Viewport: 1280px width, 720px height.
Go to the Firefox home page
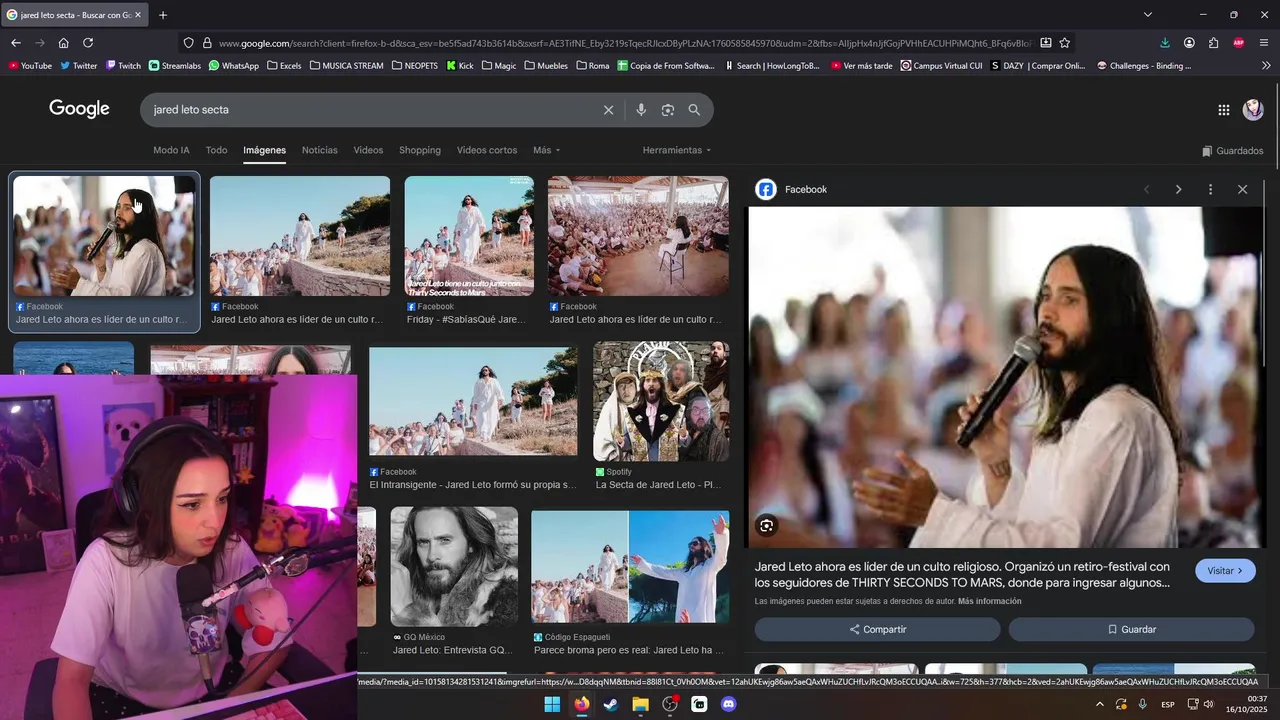coord(64,43)
